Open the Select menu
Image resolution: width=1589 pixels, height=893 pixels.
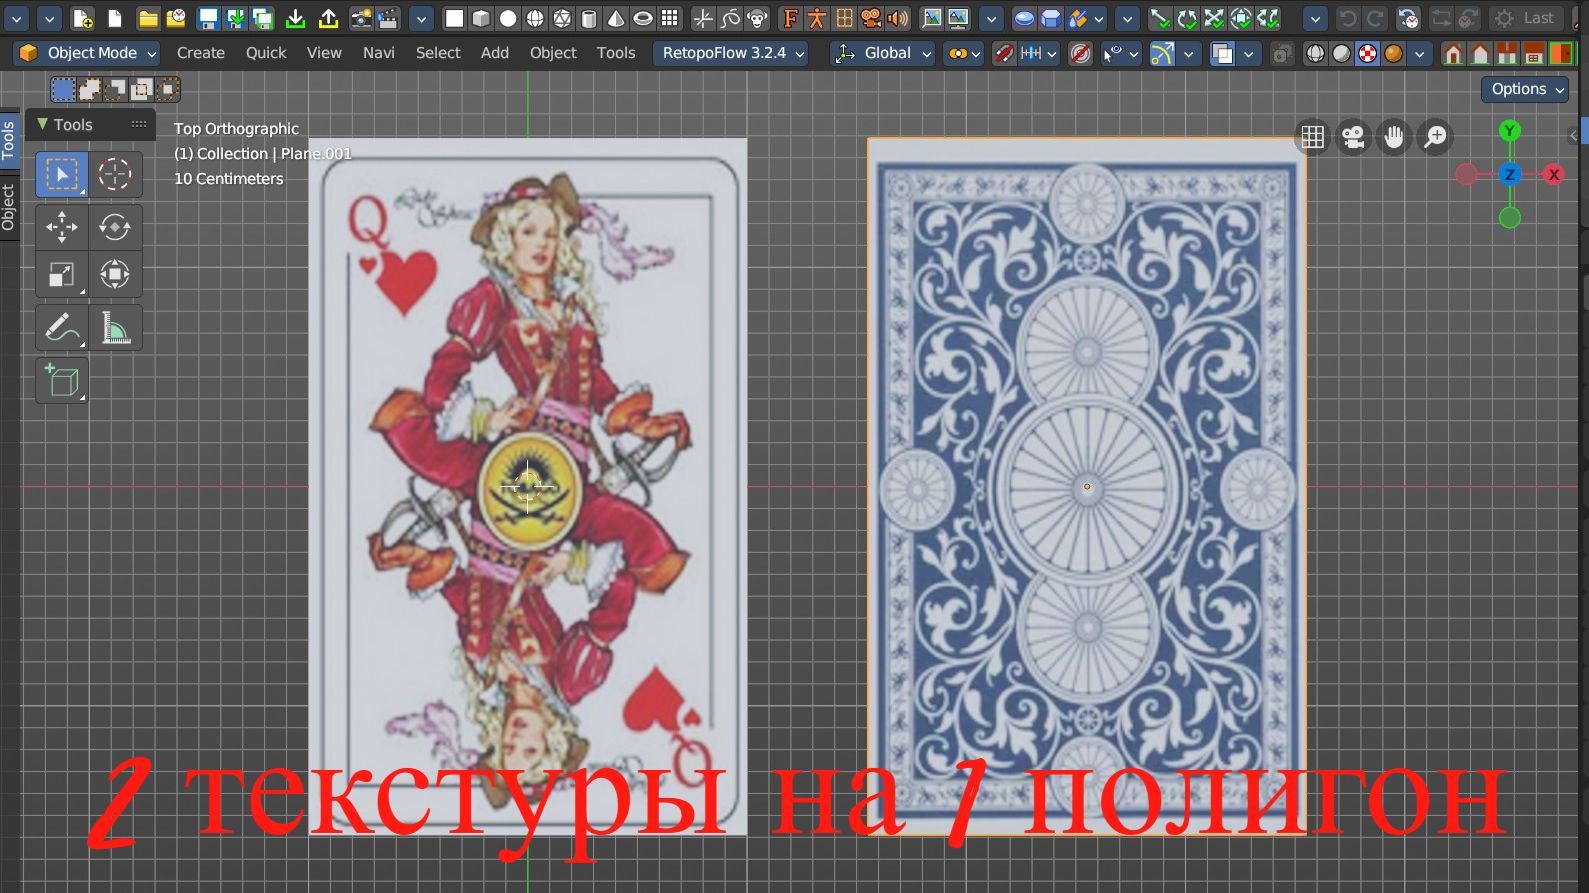point(438,53)
